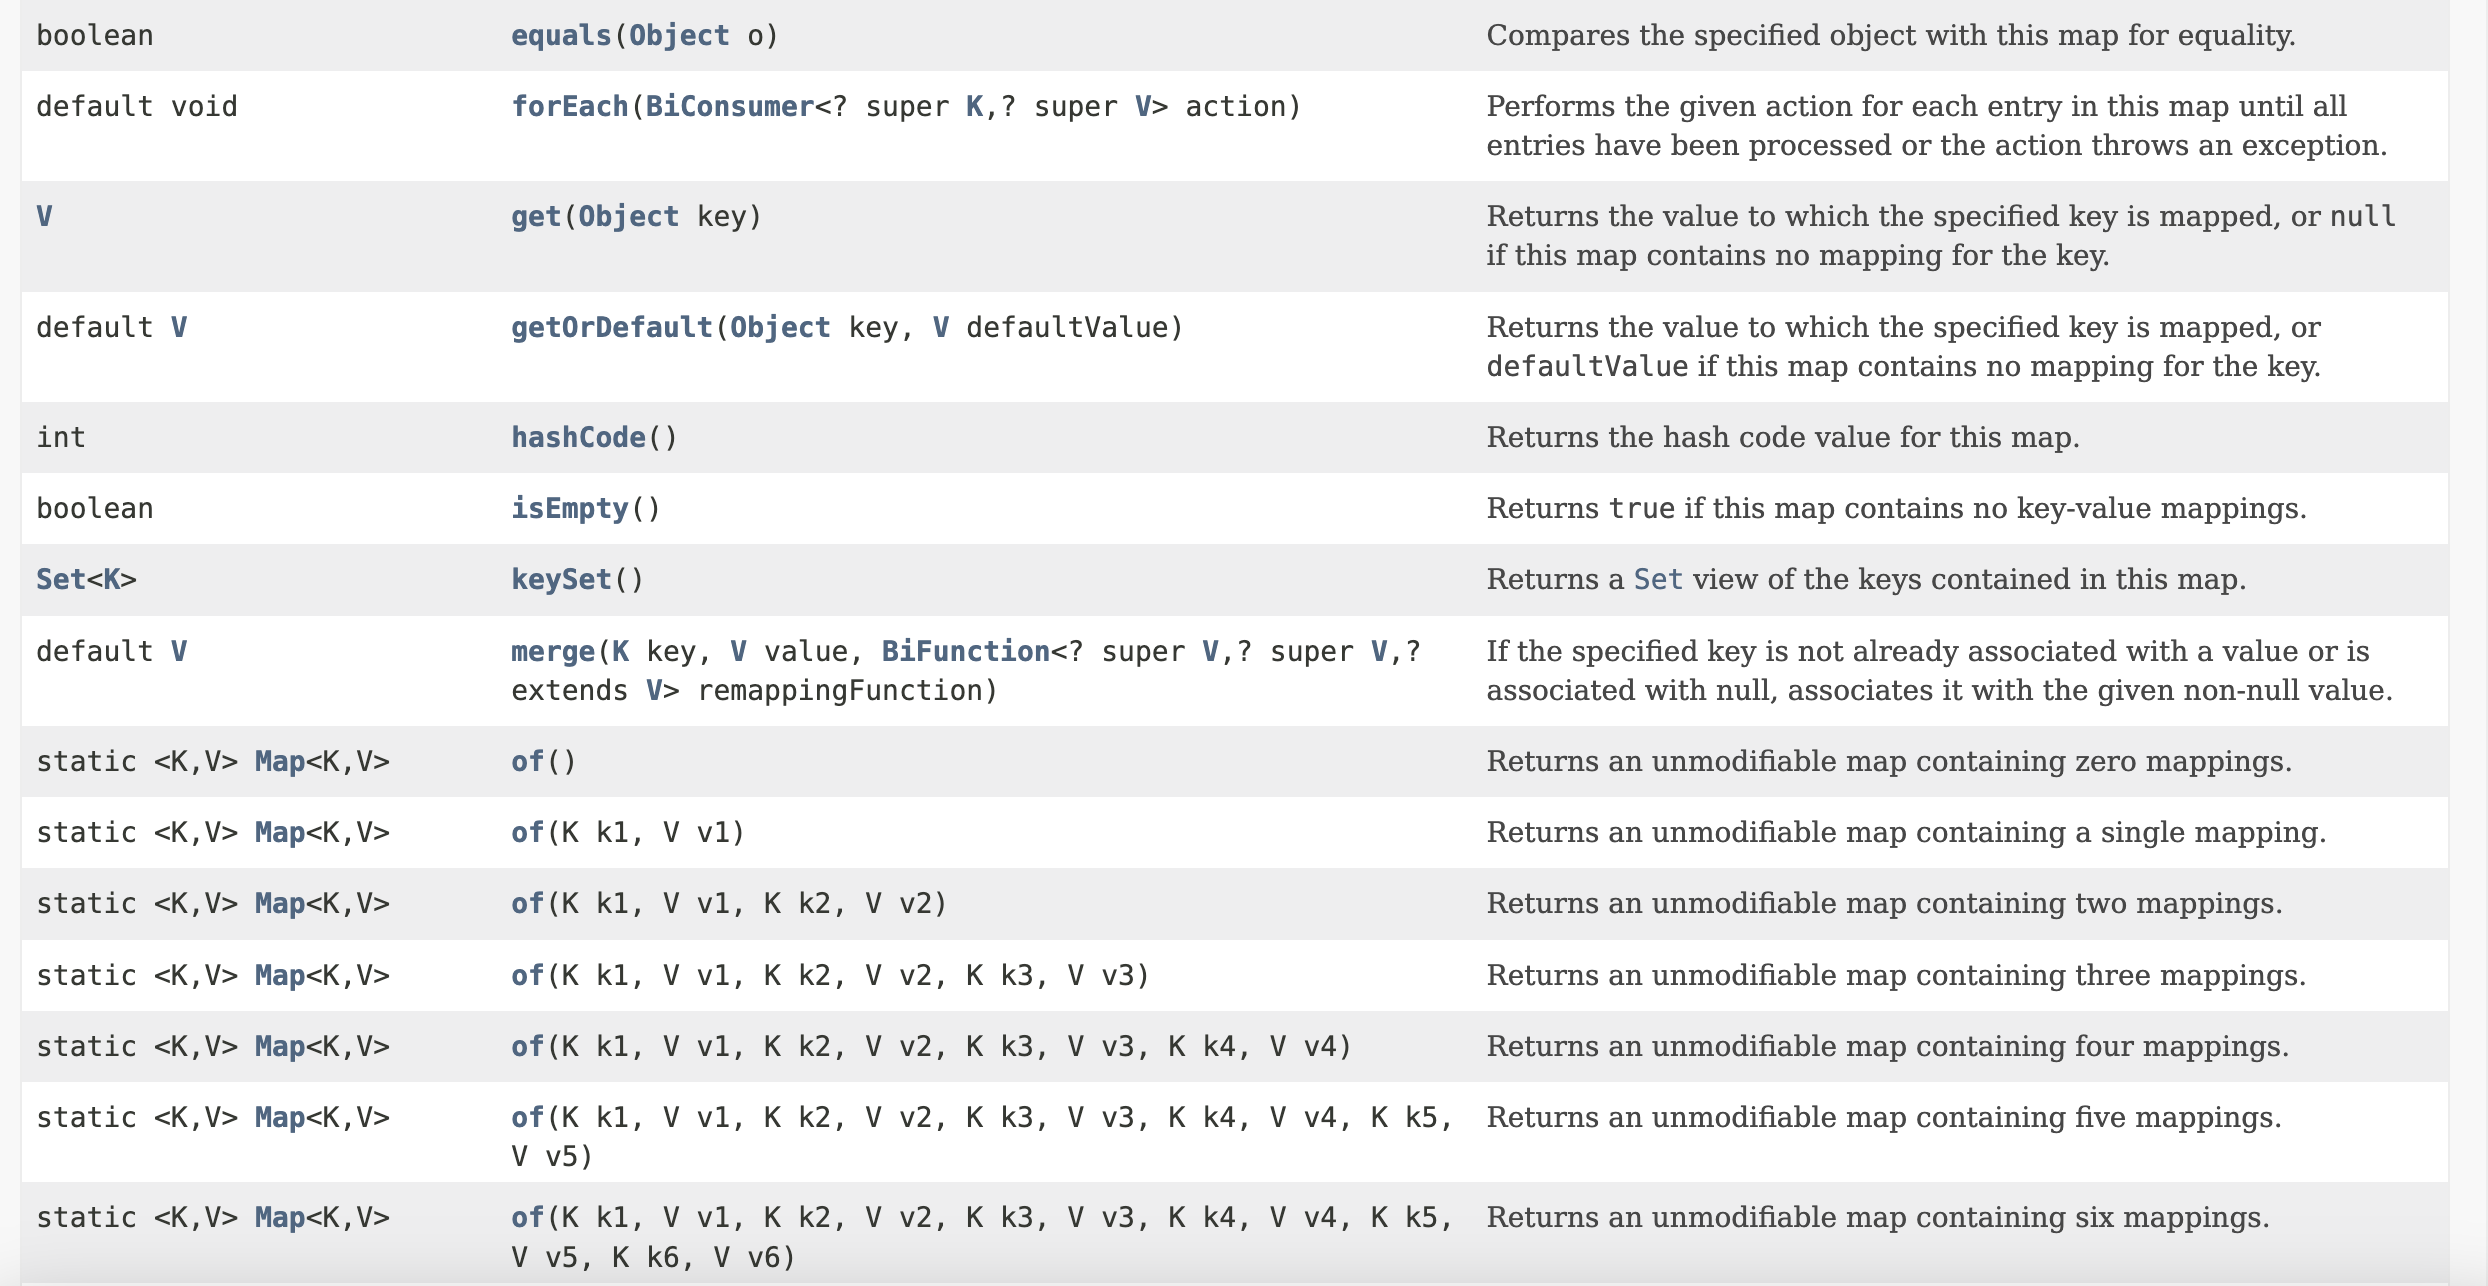Open the zero-argument of() method link
Image resolution: width=2488 pixels, height=1286 pixels.
click(527, 762)
